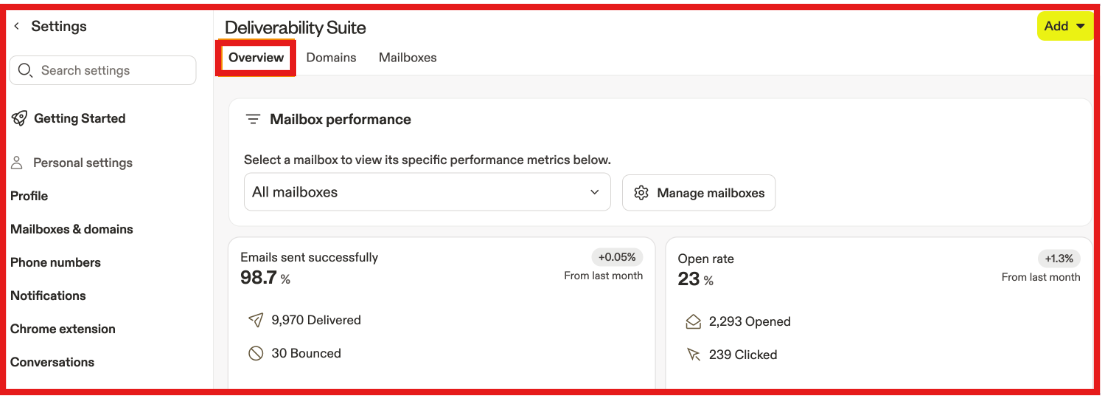This screenshot has height=396, width=1101.
Task: Click the 2,293 Opened text
Action: click(x=750, y=322)
